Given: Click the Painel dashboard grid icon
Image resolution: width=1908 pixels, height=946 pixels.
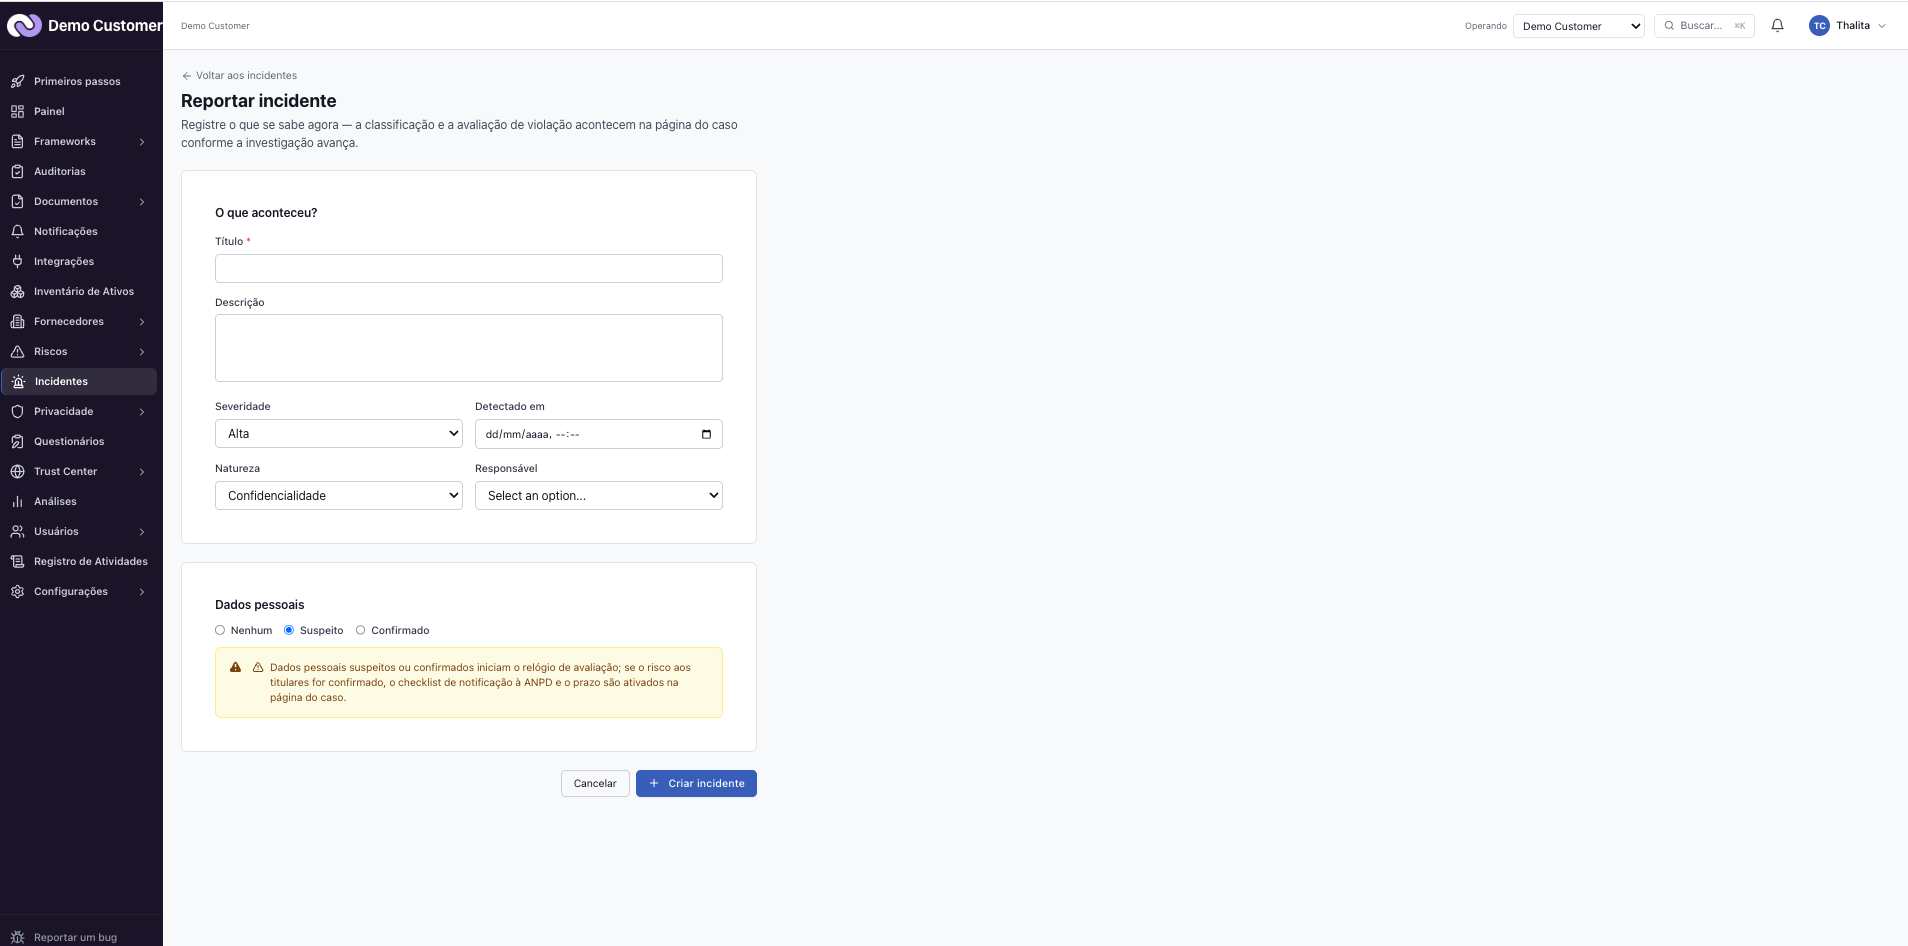Looking at the screenshot, I should [17, 111].
